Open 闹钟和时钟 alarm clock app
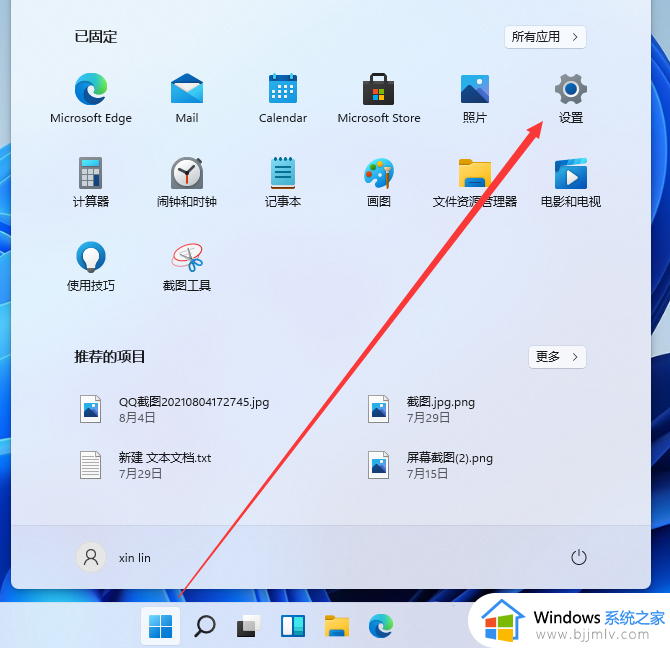Image resolution: width=670 pixels, height=648 pixels. (187, 182)
